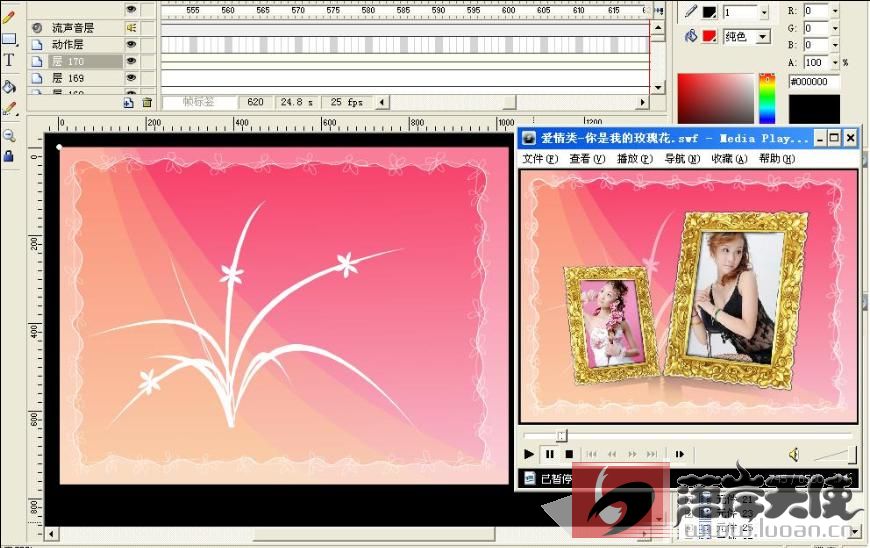Screen dimensions: 870x548
Task: Click the page icon of 层 169
Action: [37, 78]
